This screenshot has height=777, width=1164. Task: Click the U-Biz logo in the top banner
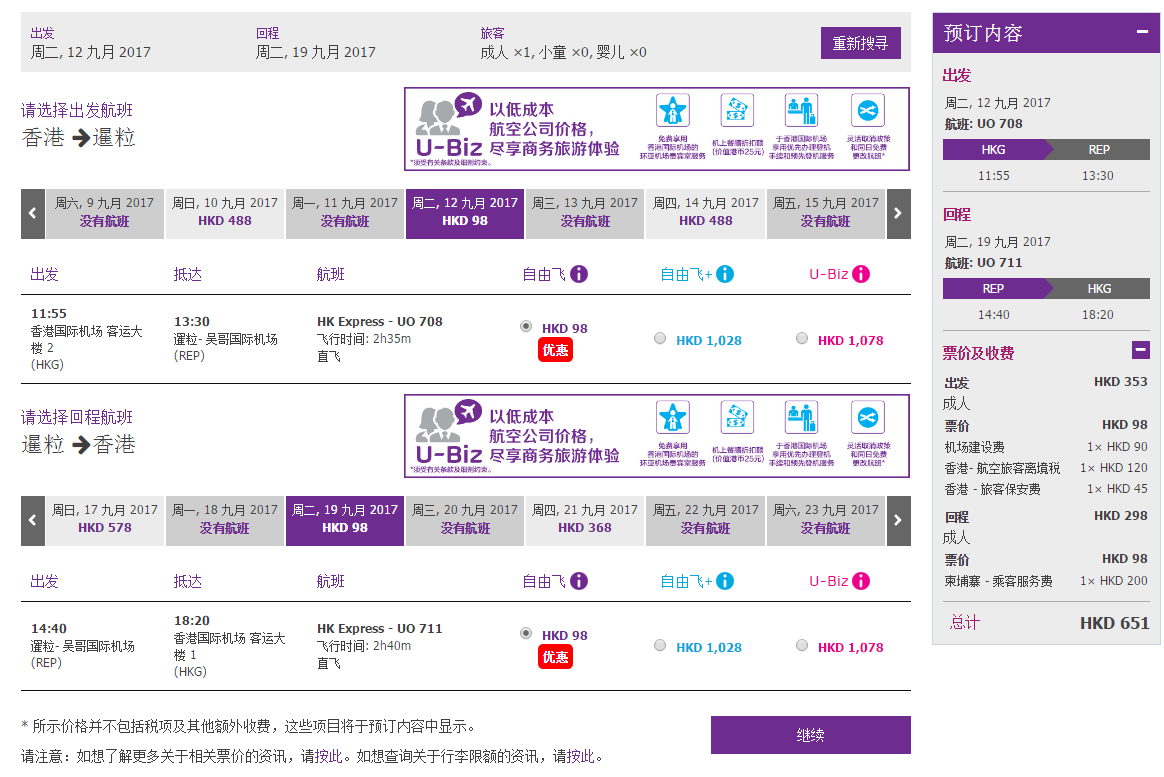tap(448, 126)
